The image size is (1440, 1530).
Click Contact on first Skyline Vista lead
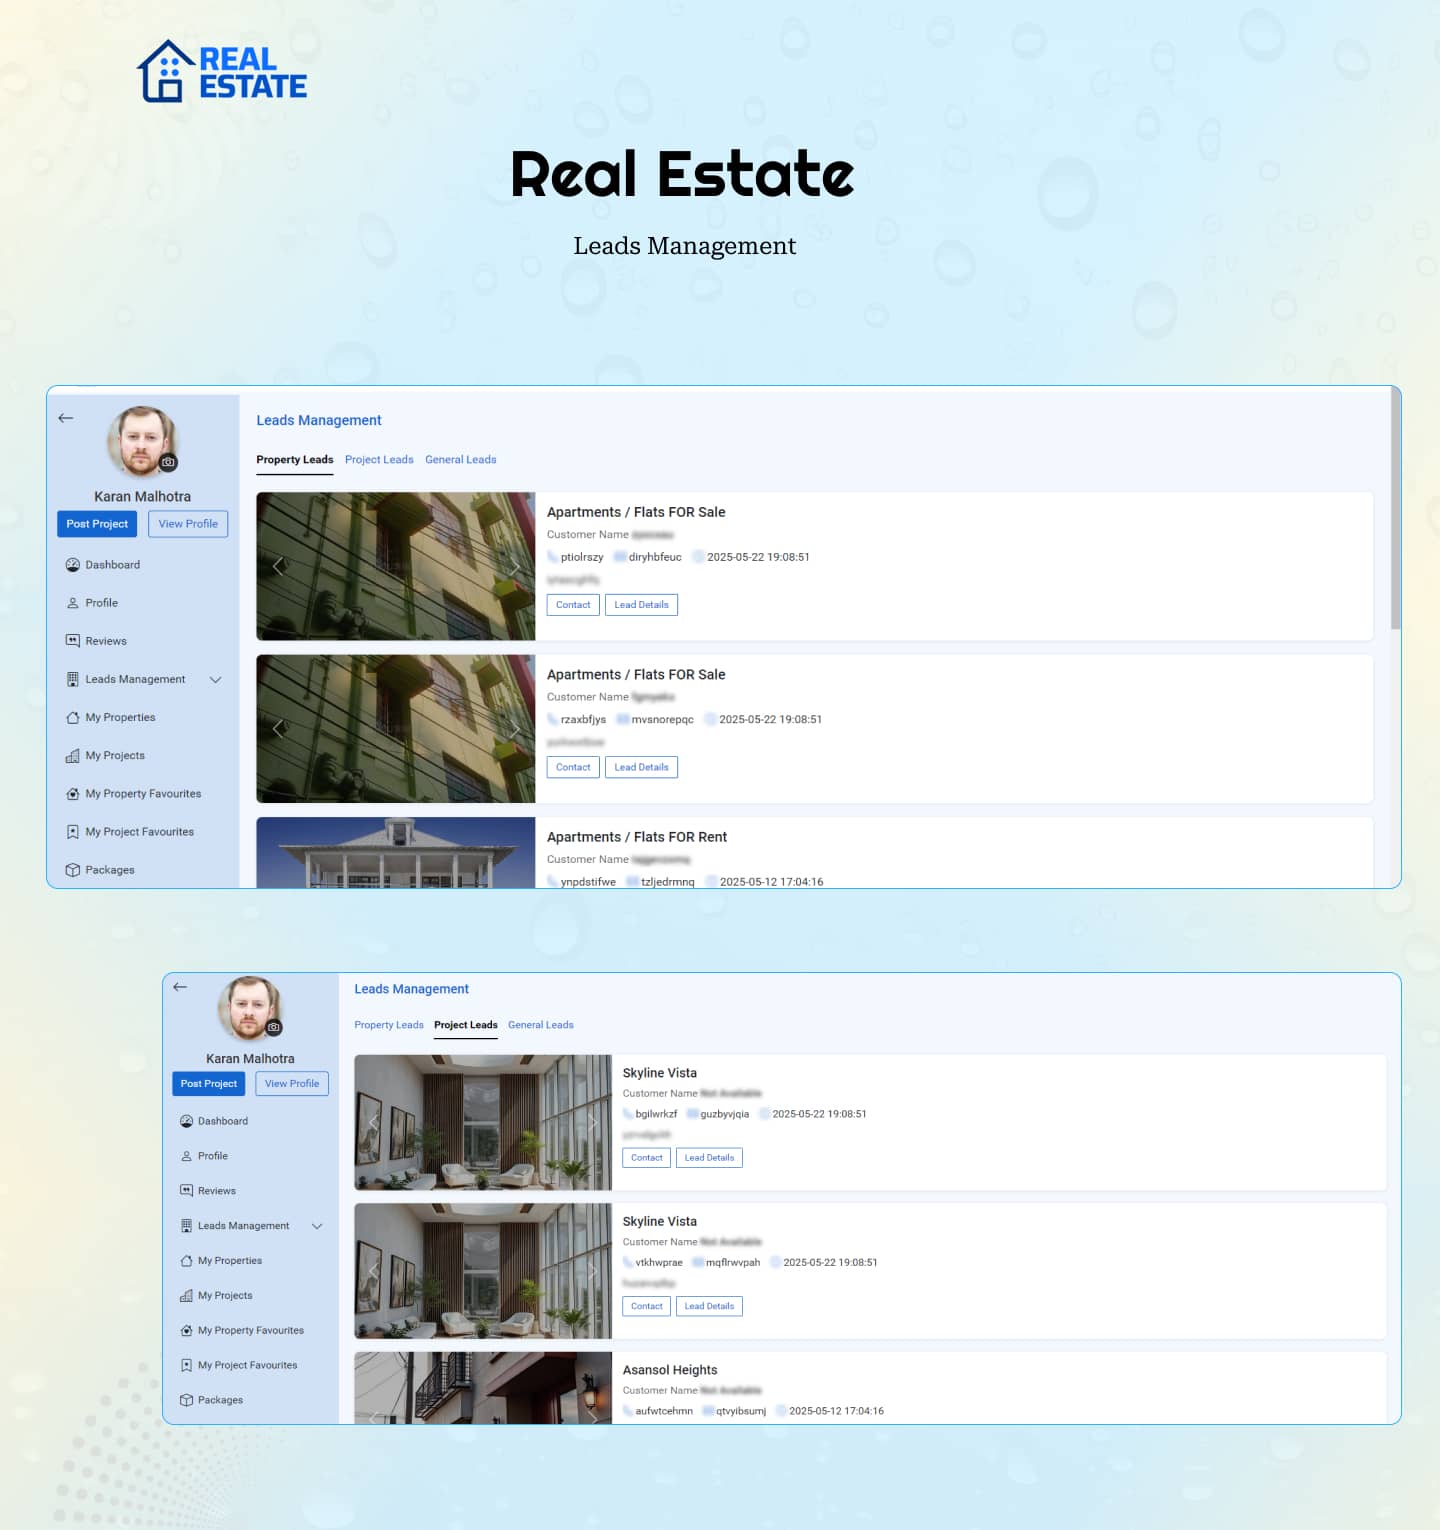(x=647, y=1158)
